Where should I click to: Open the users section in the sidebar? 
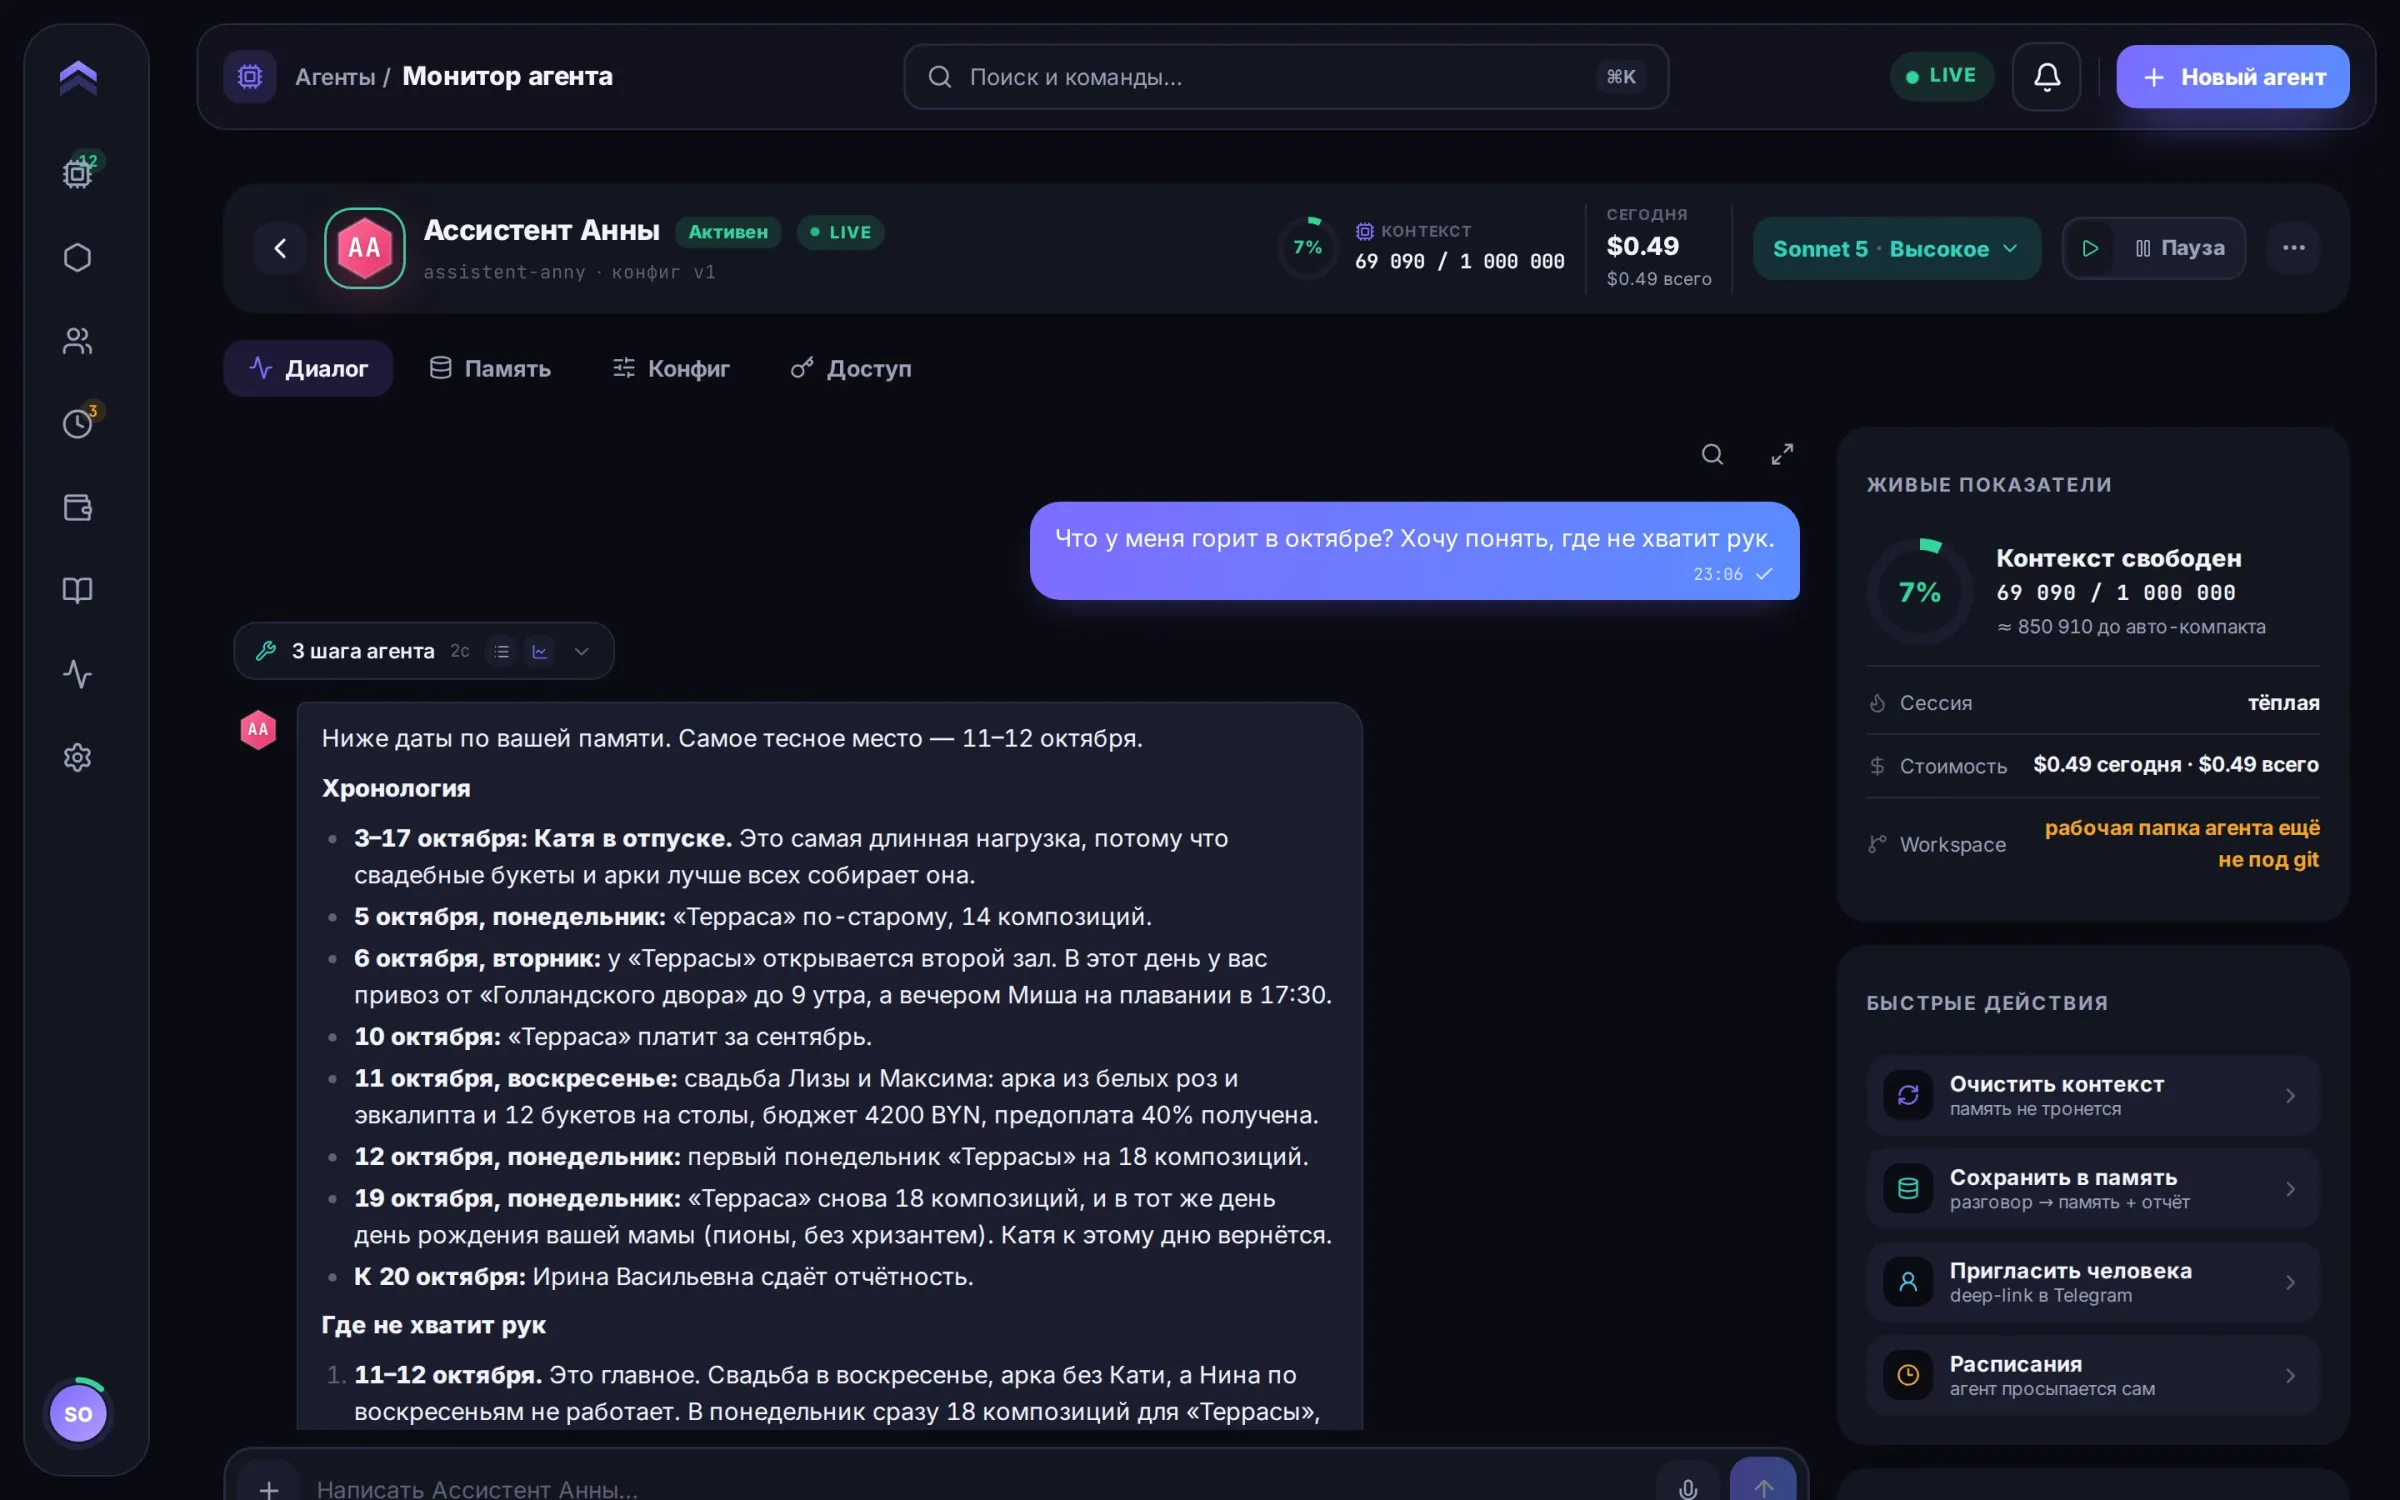pyautogui.click(x=78, y=341)
